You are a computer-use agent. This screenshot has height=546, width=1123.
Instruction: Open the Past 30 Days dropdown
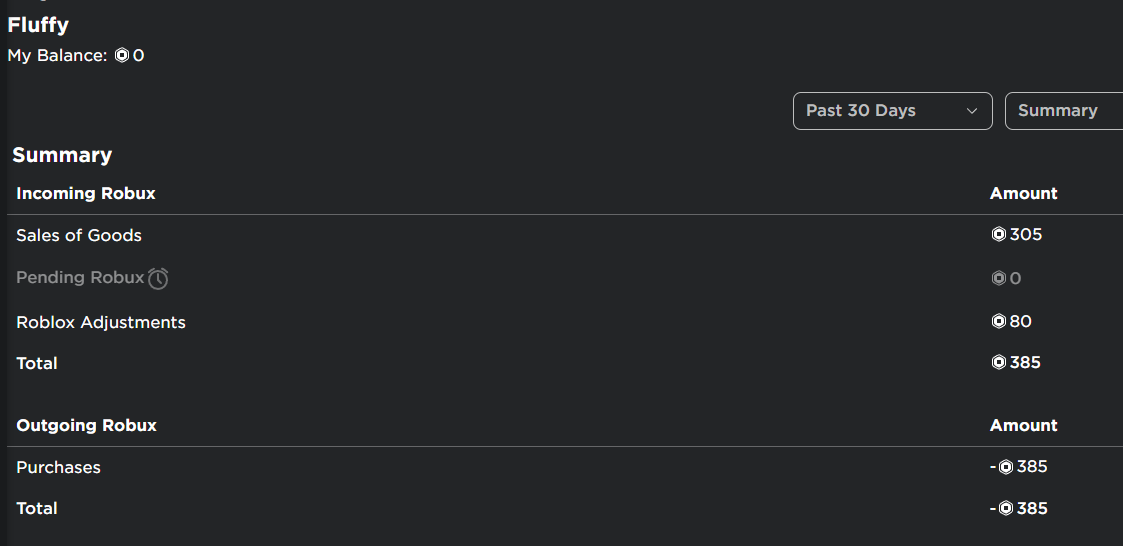[x=892, y=111]
